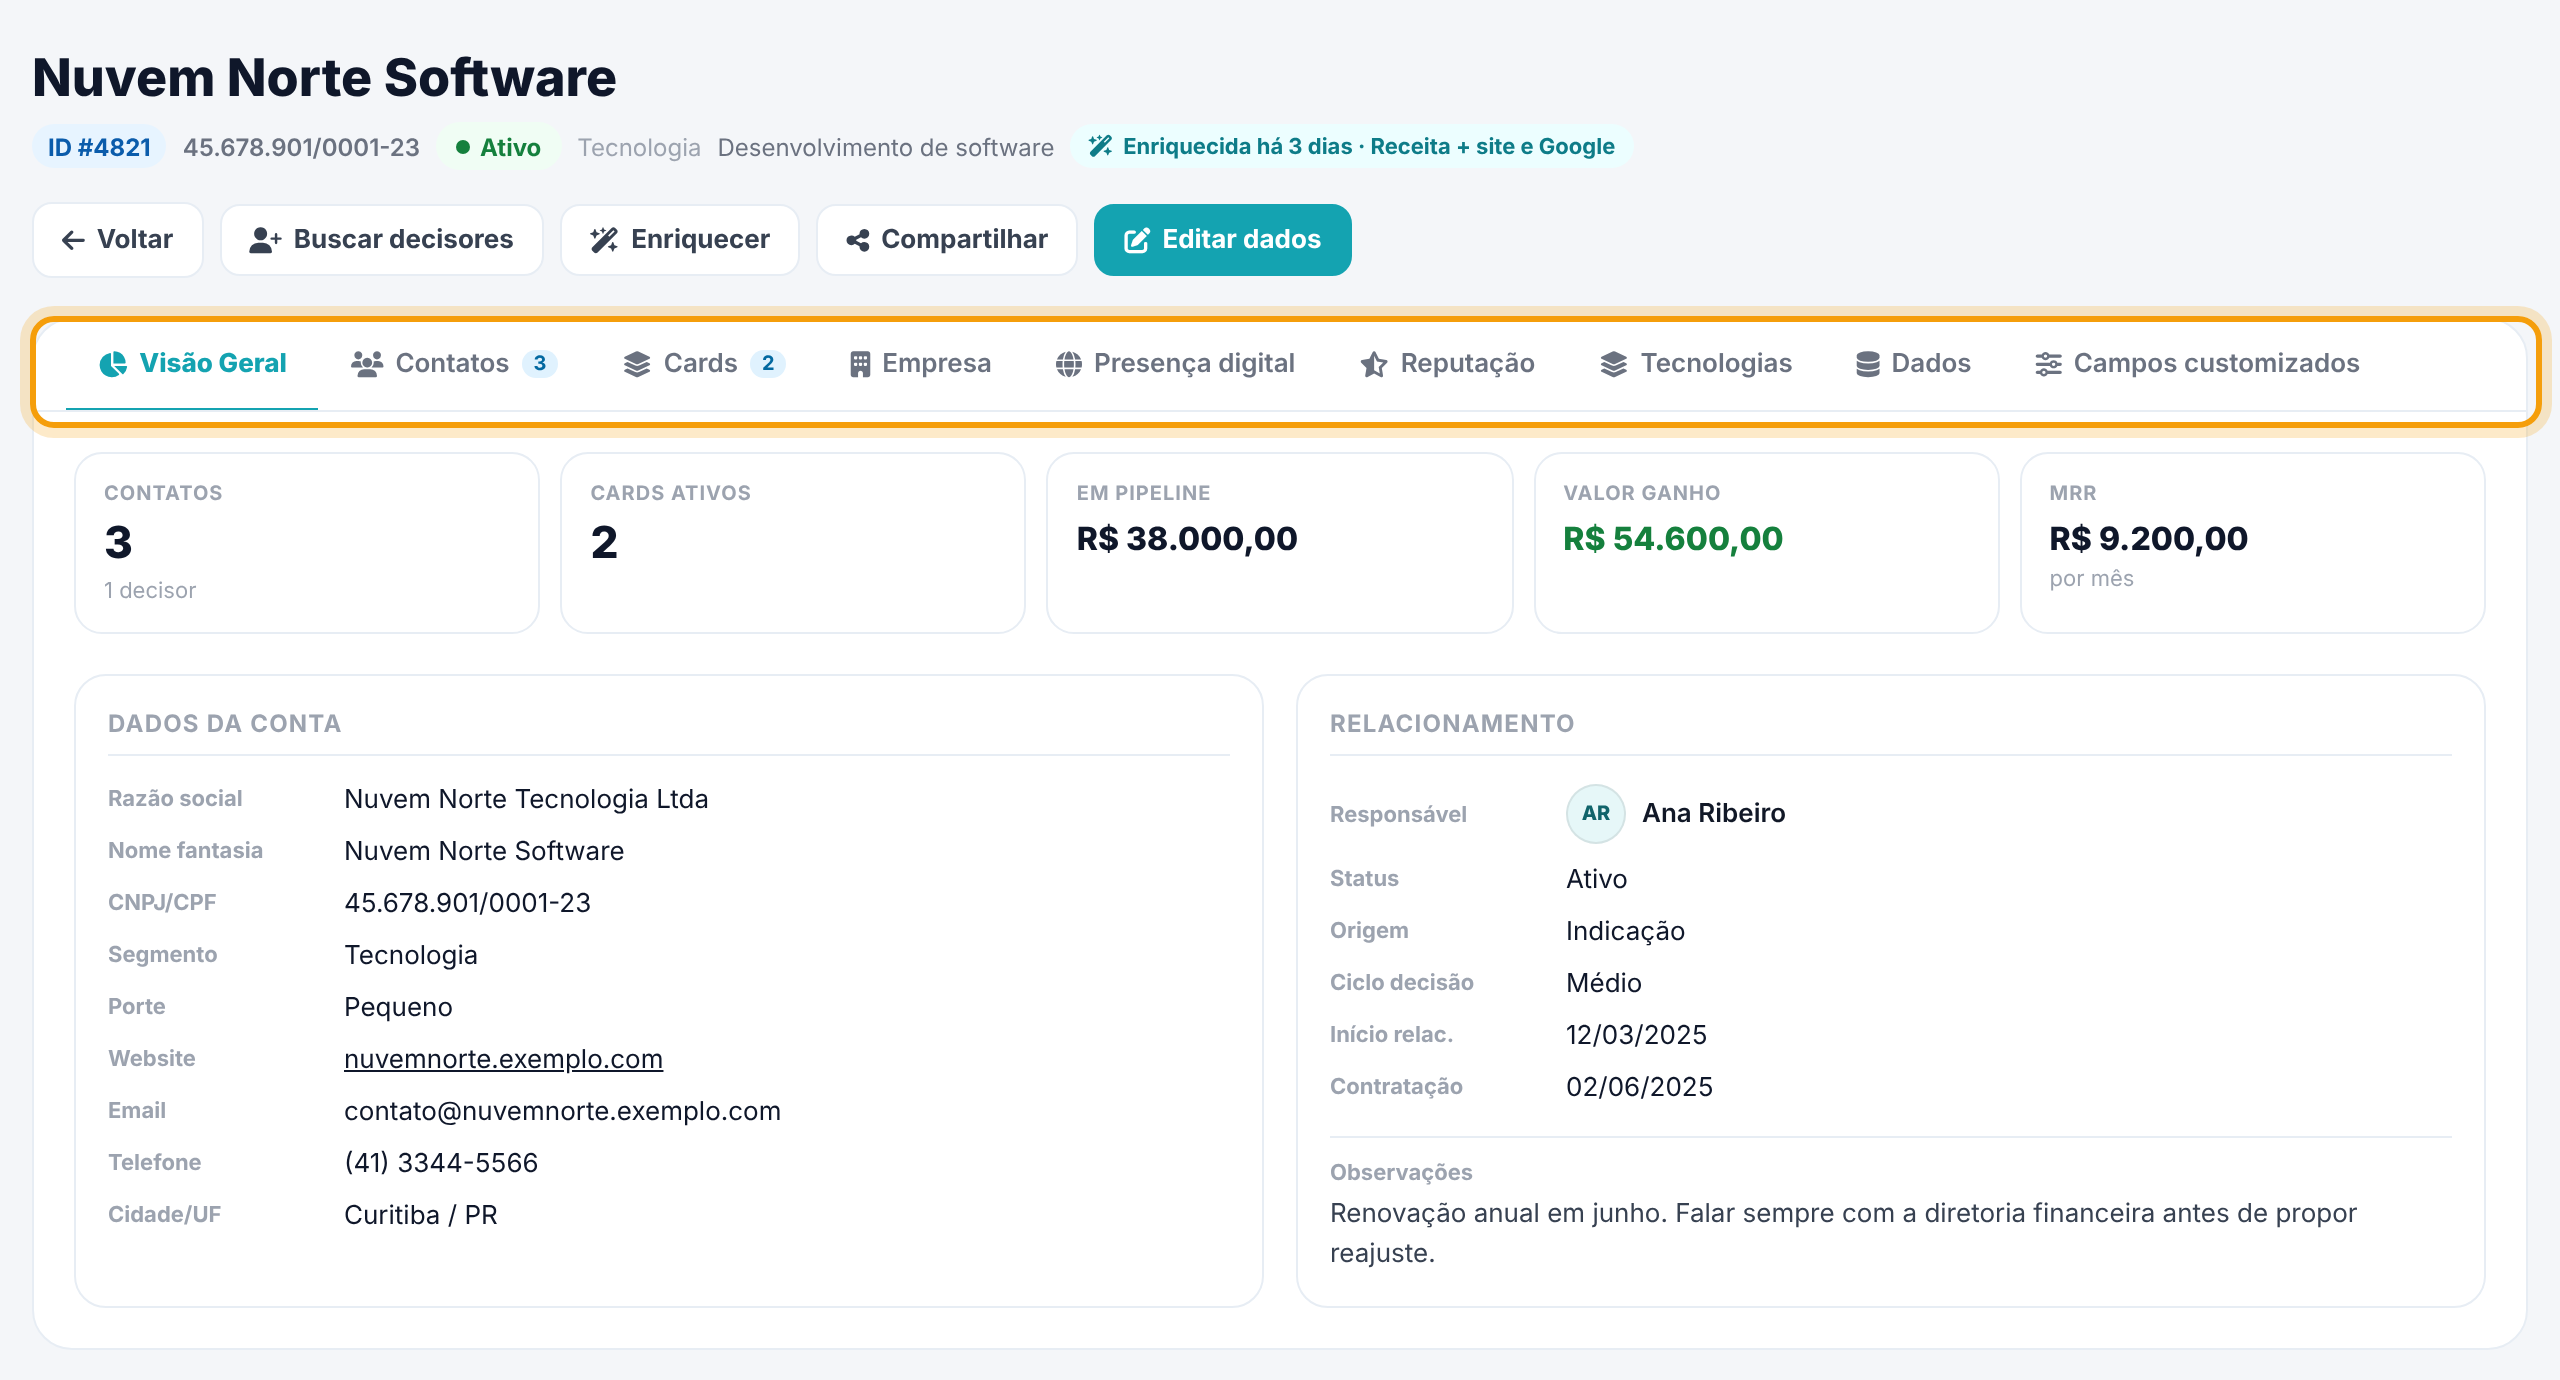Click the email contato@nuvemnorte.exemplo.com
2560x1380 pixels.
[x=562, y=1111]
